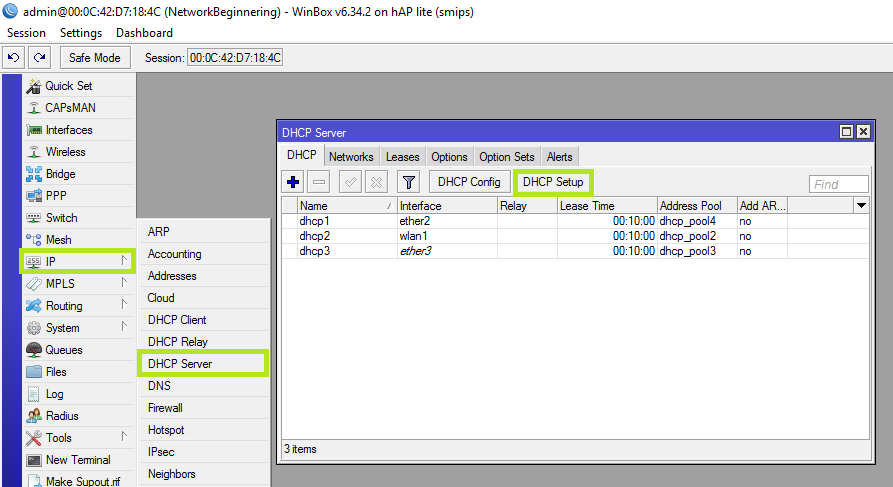Click the Session address field

(x=235, y=58)
